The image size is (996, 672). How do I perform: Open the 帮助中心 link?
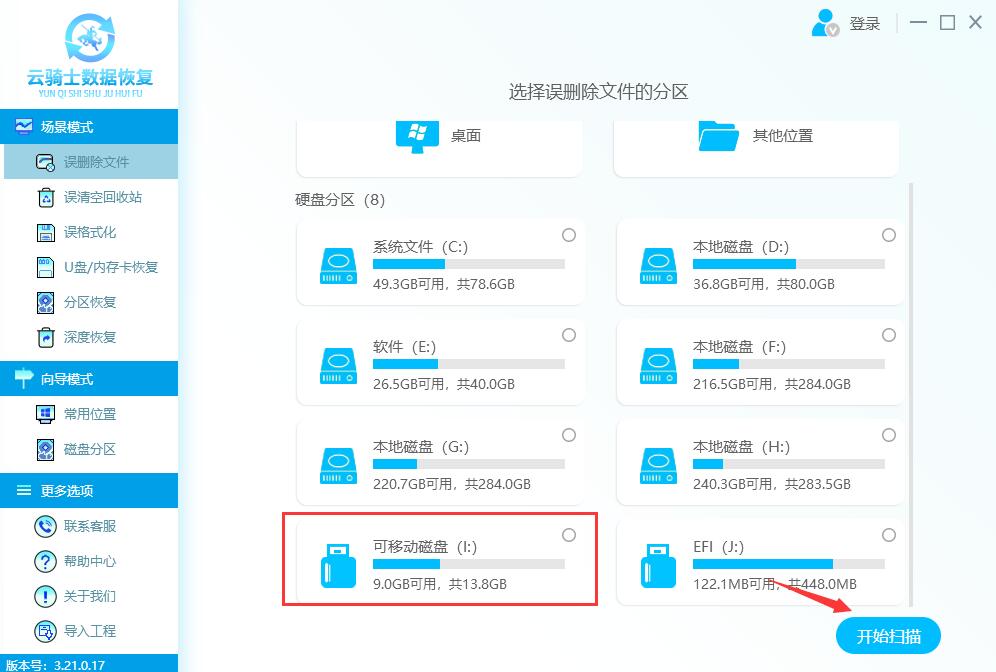(91, 561)
